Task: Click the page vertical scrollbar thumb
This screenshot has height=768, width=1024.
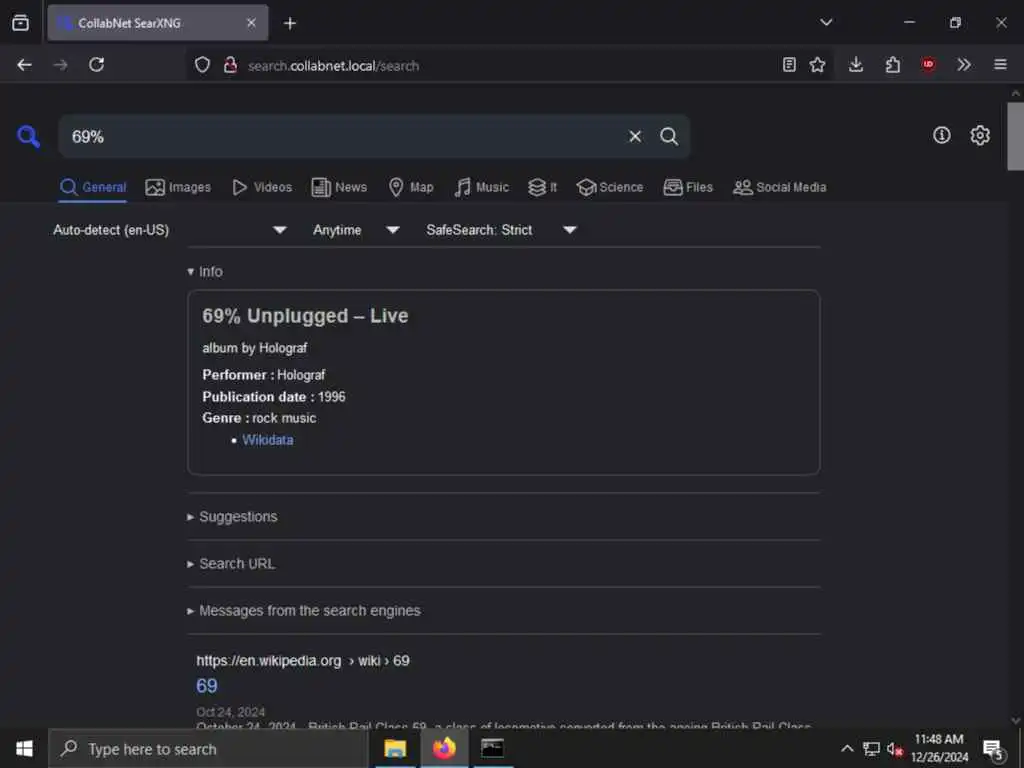Action: pyautogui.click(x=1016, y=136)
